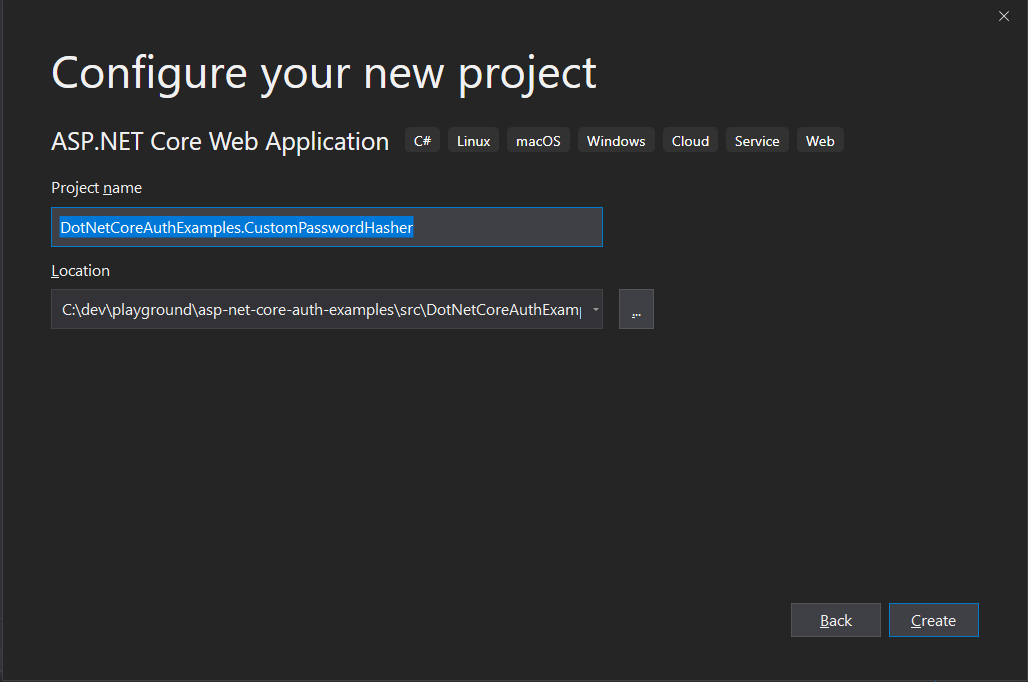Click the blank dialog area above Back button
Screen dimensions: 1028x682
(x=835, y=500)
